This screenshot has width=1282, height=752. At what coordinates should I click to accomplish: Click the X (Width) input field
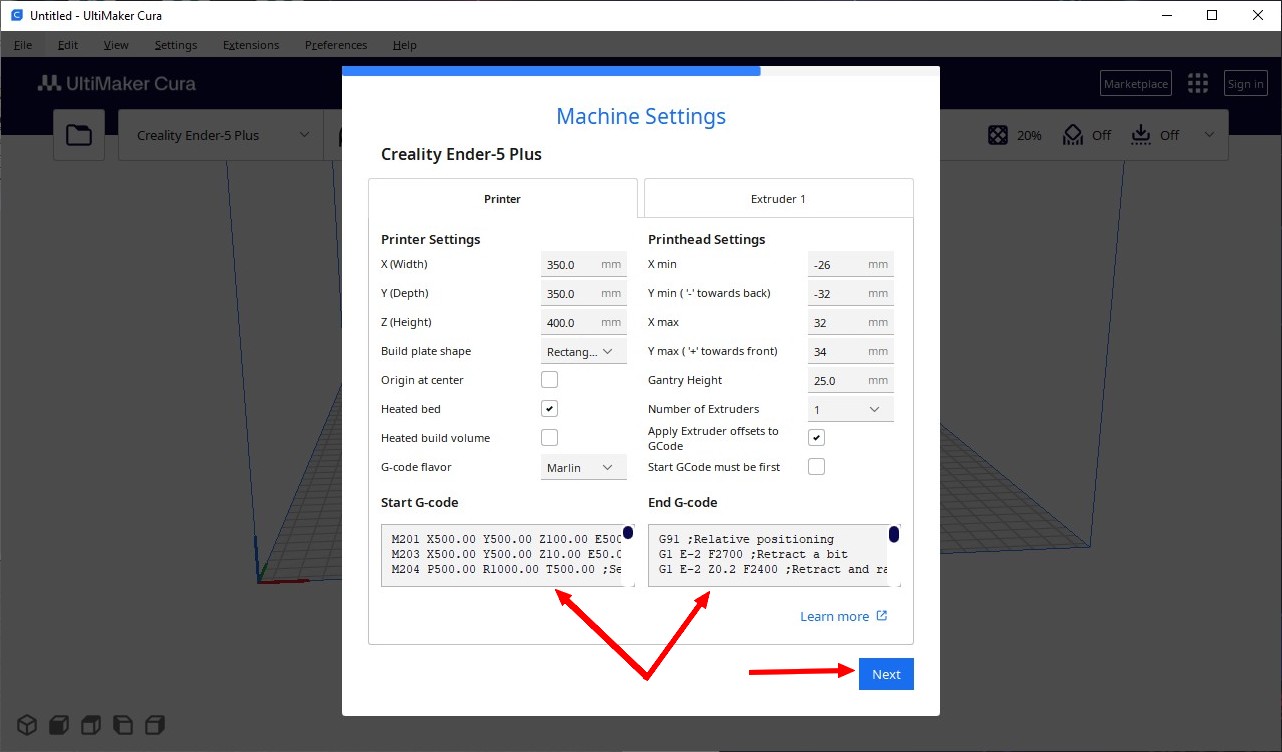pyautogui.click(x=570, y=265)
